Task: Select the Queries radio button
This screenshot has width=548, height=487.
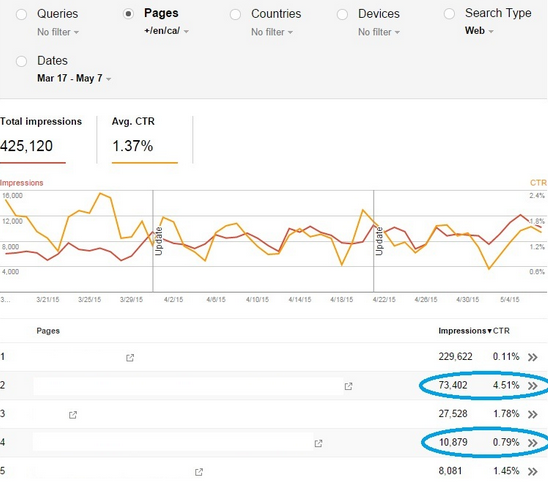Action: [x=21, y=15]
